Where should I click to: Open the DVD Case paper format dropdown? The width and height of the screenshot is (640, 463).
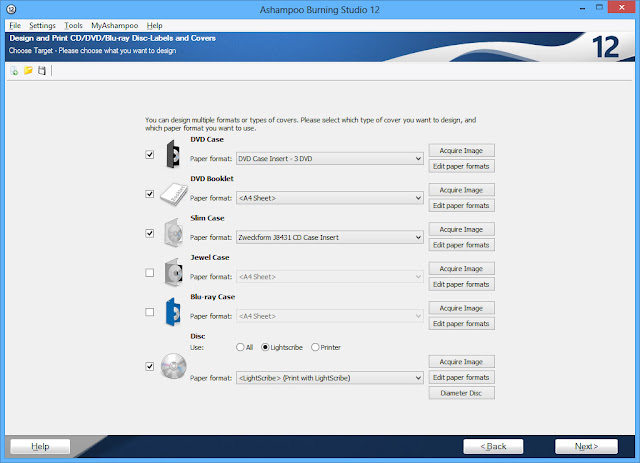pos(329,158)
